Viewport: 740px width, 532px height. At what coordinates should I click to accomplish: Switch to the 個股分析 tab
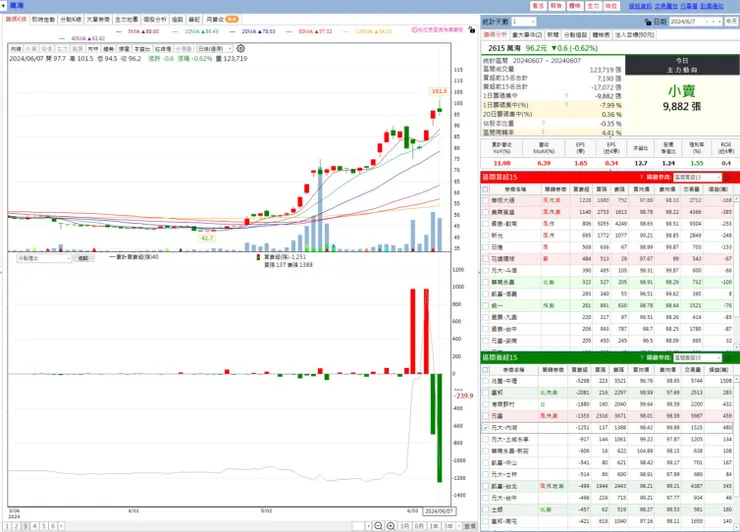pyautogui.click(x=155, y=19)
